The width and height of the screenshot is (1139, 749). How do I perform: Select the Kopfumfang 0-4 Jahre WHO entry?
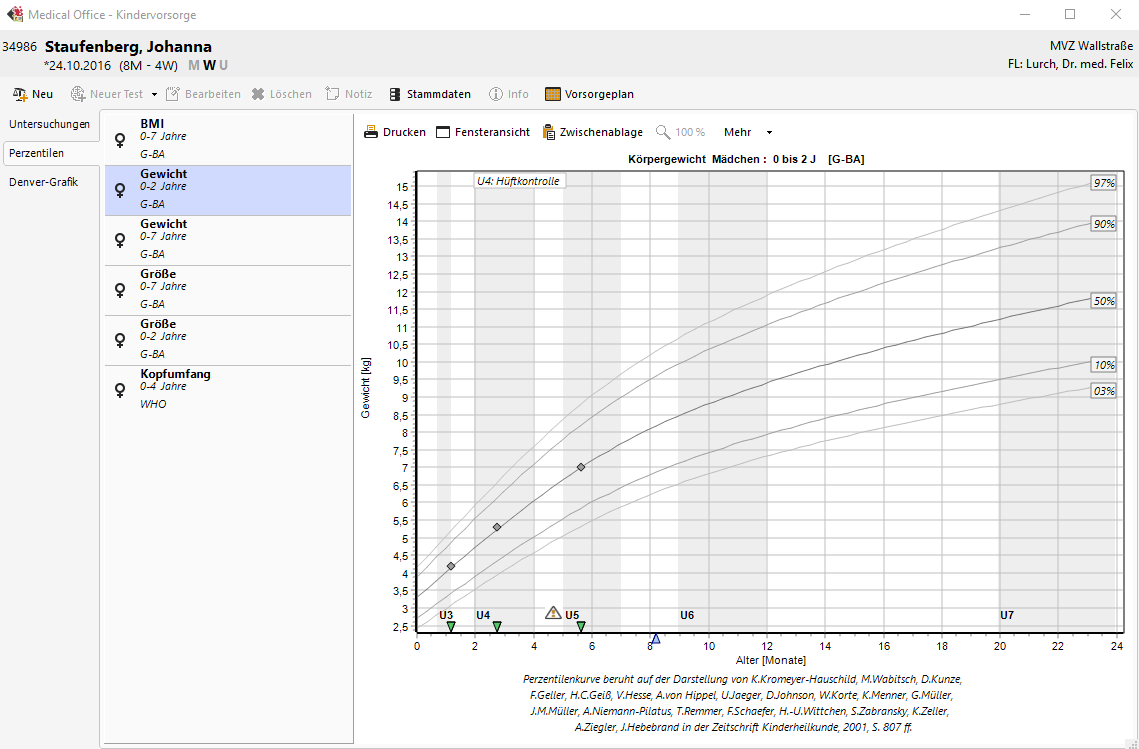(228, 390)
